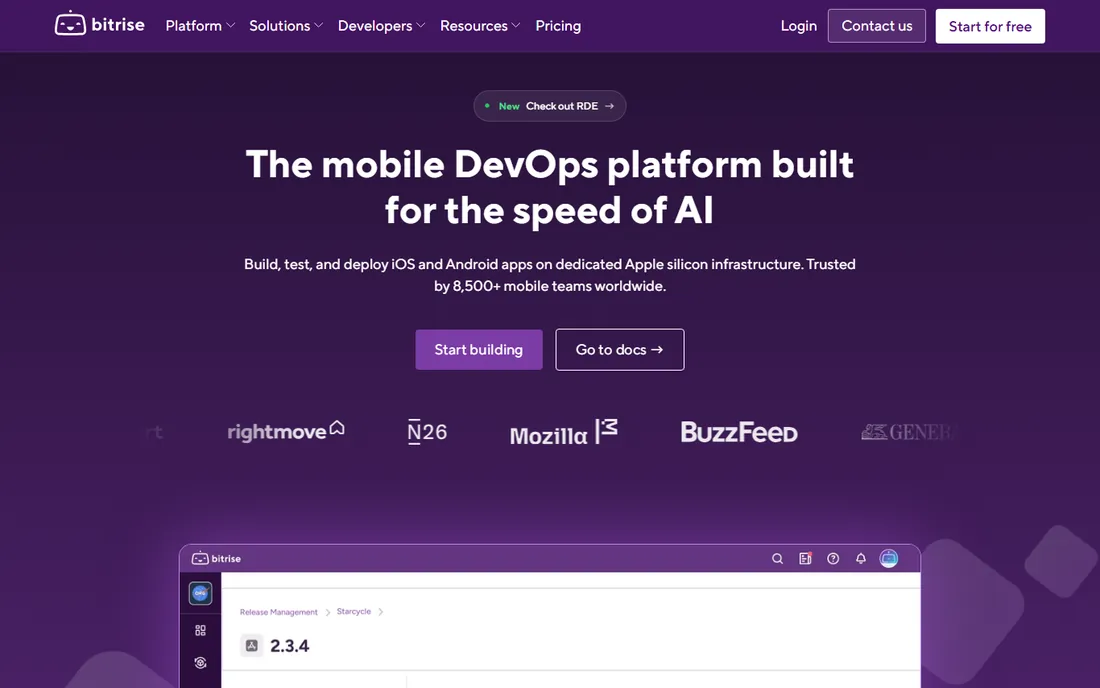Click the rightmove logo

286,431
